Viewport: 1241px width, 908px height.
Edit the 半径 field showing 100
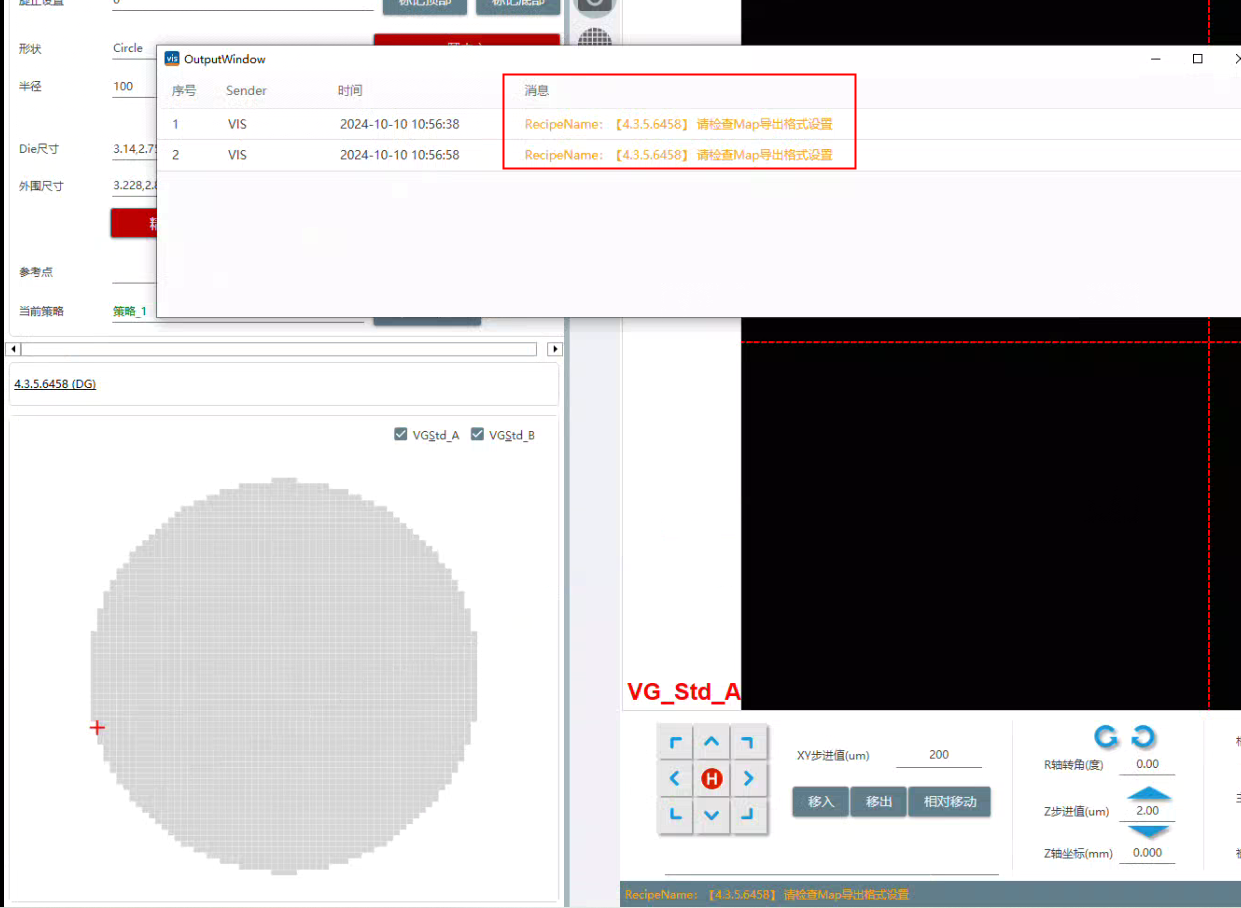coord(134,87)
